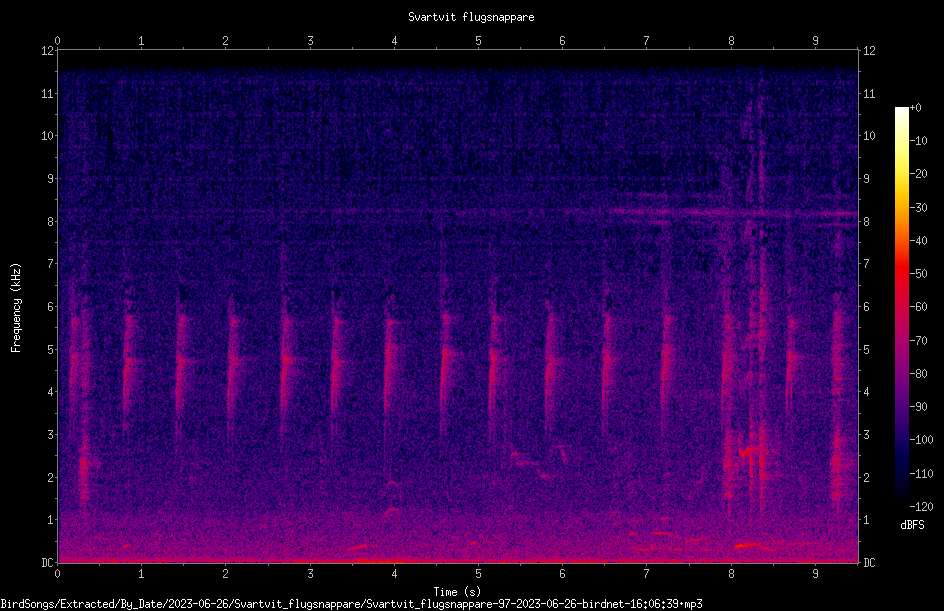Viewport: 944px width, 611px height.
Task: Click the "5" tick on the left frequency axis
Action: point(50,350)
